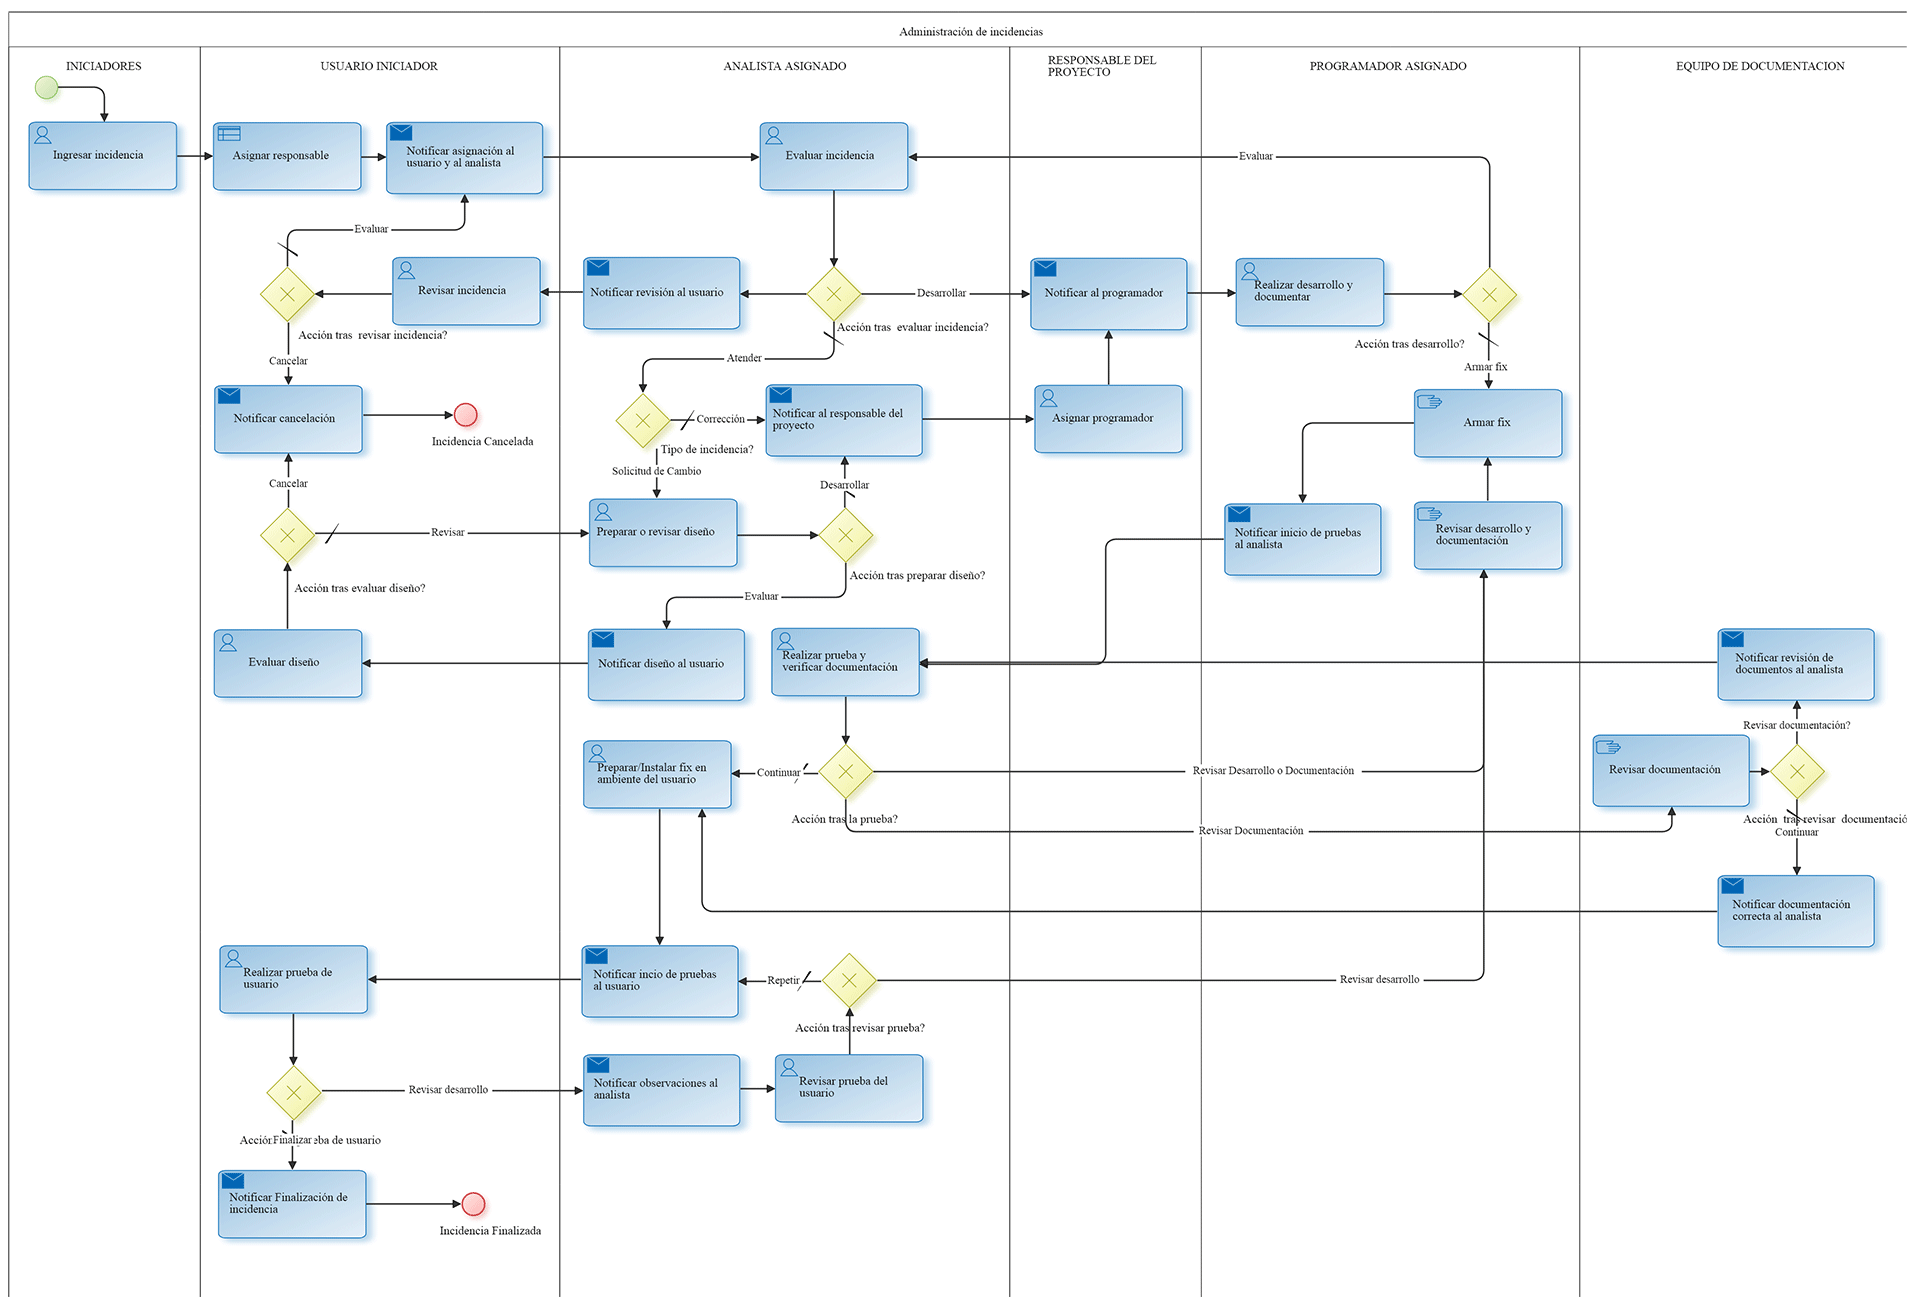This screenshot has width=1920, height=1297.
Task: Select the Armar fix task
Action: (x=1488, y=423)
